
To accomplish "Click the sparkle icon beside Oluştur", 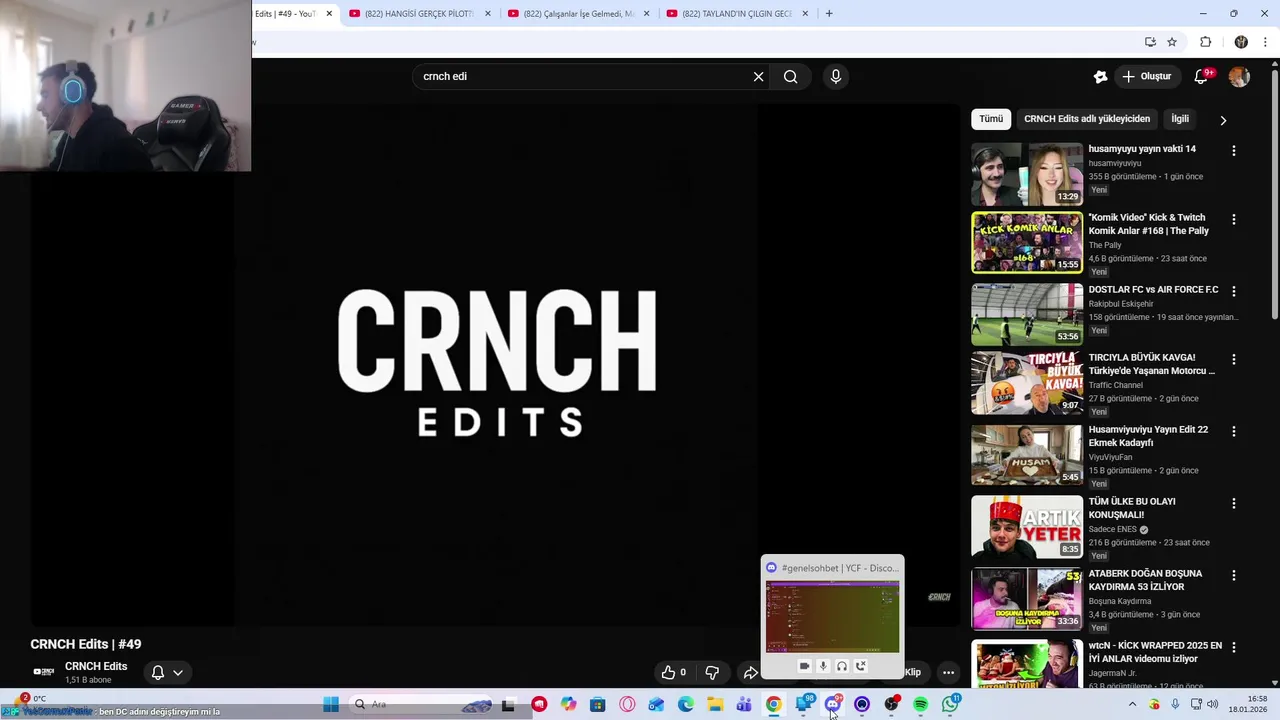I will click(x=1100, y=77).
